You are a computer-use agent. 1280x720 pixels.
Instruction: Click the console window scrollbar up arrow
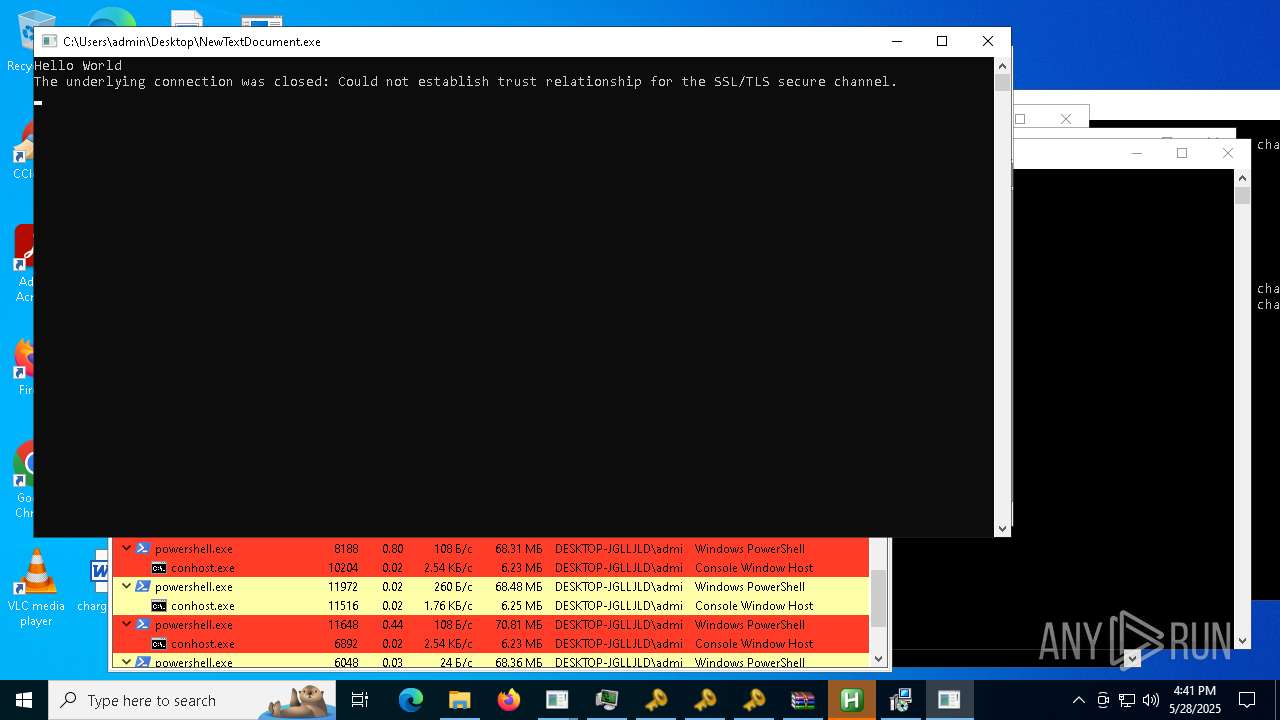tap(1002, 65)
